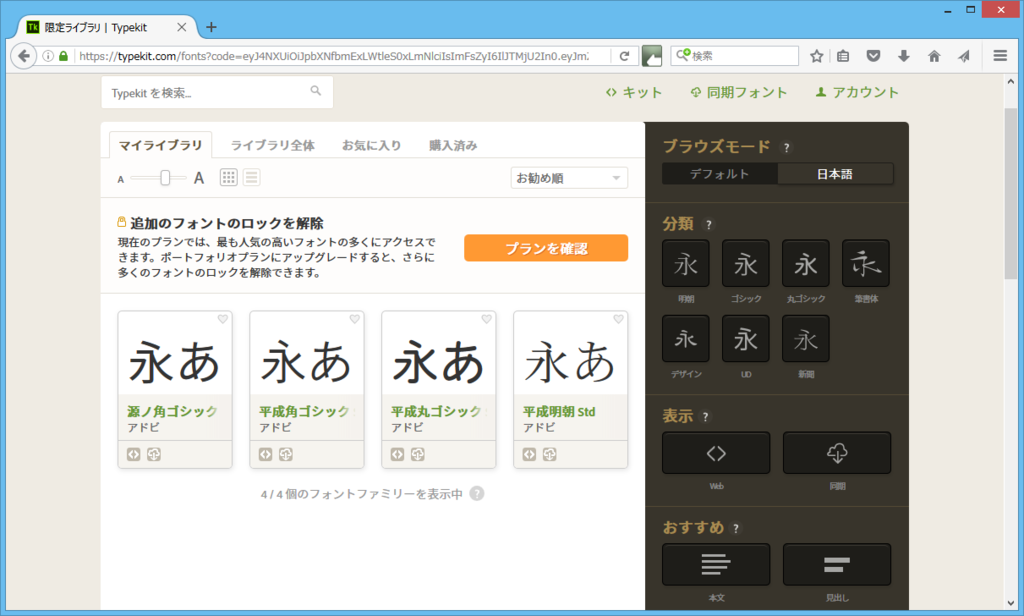The image size is (1024, 616).
Task: Favorite 平成角ゴシック with its heart icon
Action: (355, 319)
